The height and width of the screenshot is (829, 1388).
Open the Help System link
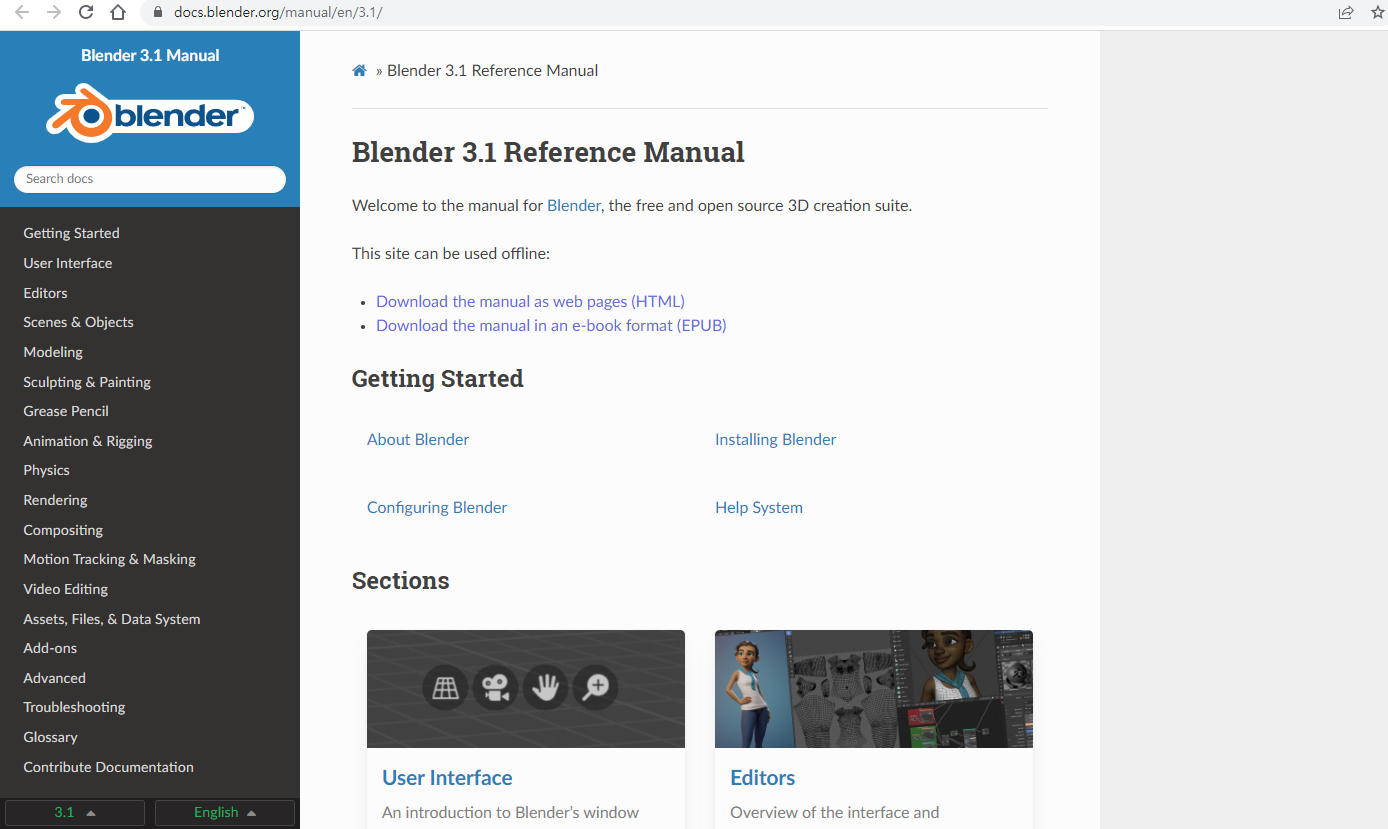[x=759, y=507]
